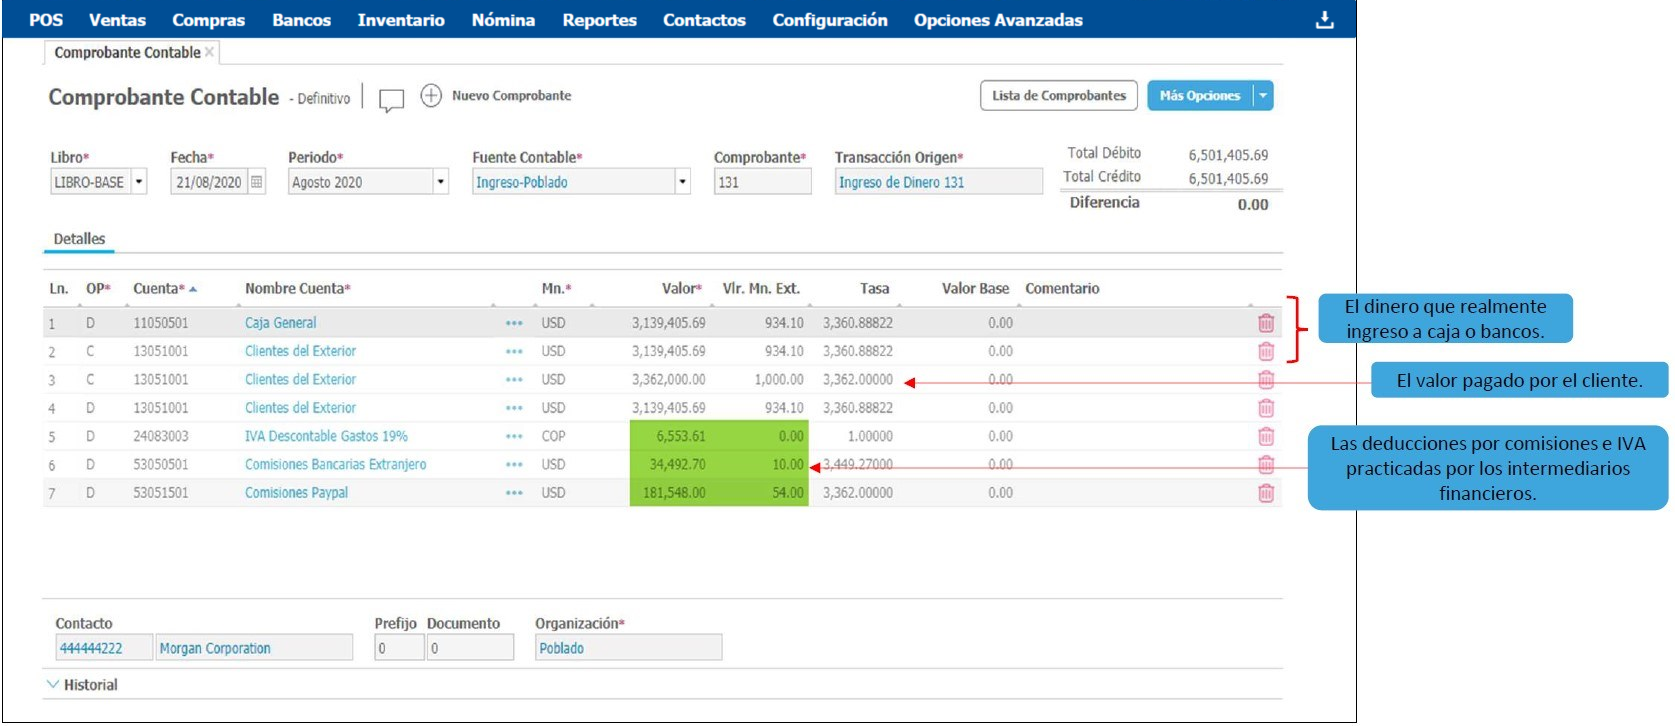The height and width of the screenshot is (726, 1675).
Task: Click the download icon in top bar
Action: [x=1324, y=20]
